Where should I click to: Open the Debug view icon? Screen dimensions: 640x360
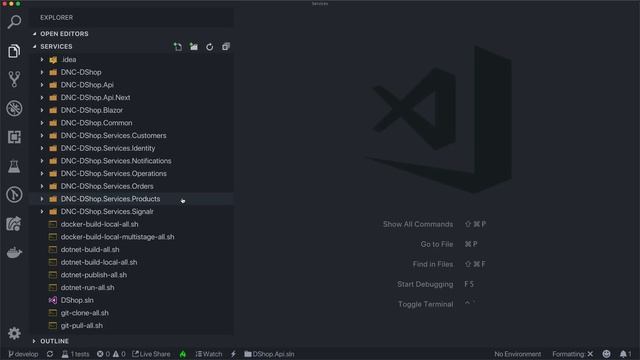point(14,109)
